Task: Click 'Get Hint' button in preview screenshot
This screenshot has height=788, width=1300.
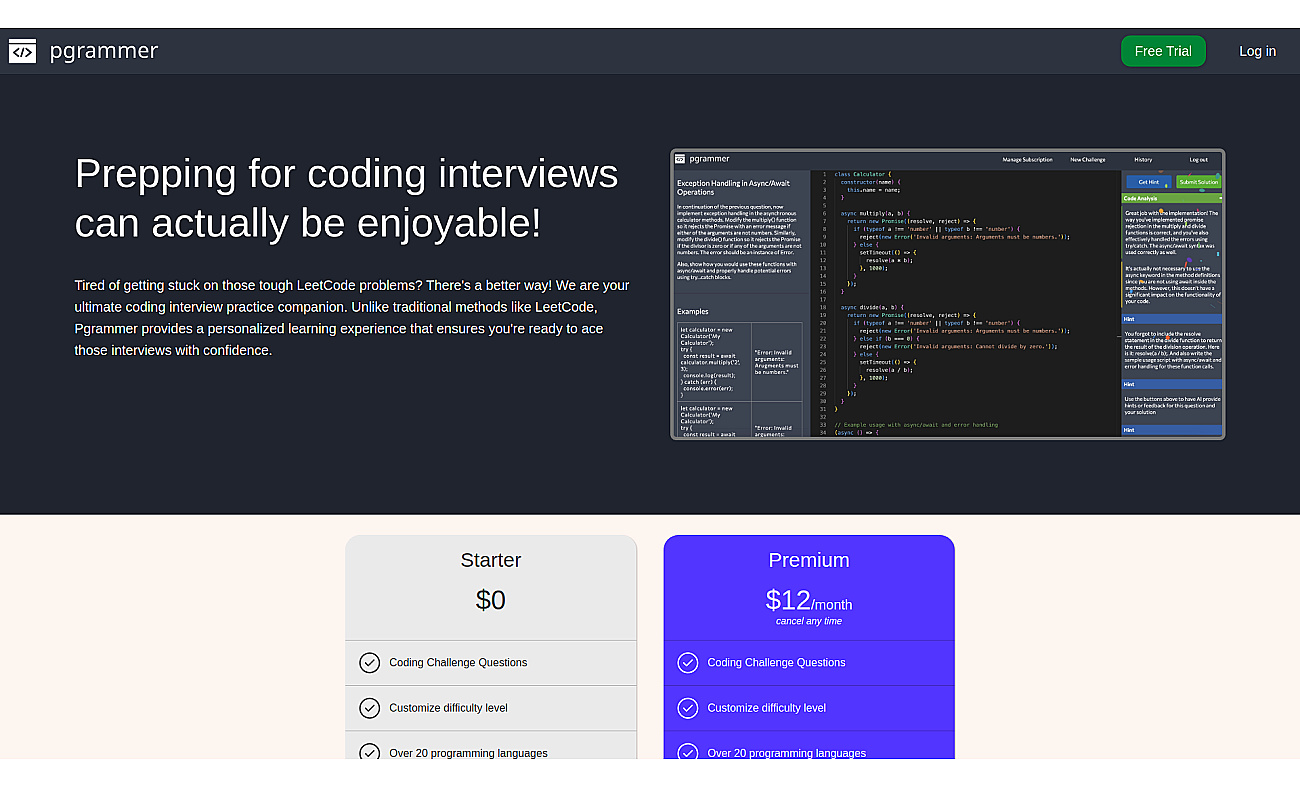Action: 1148,182
